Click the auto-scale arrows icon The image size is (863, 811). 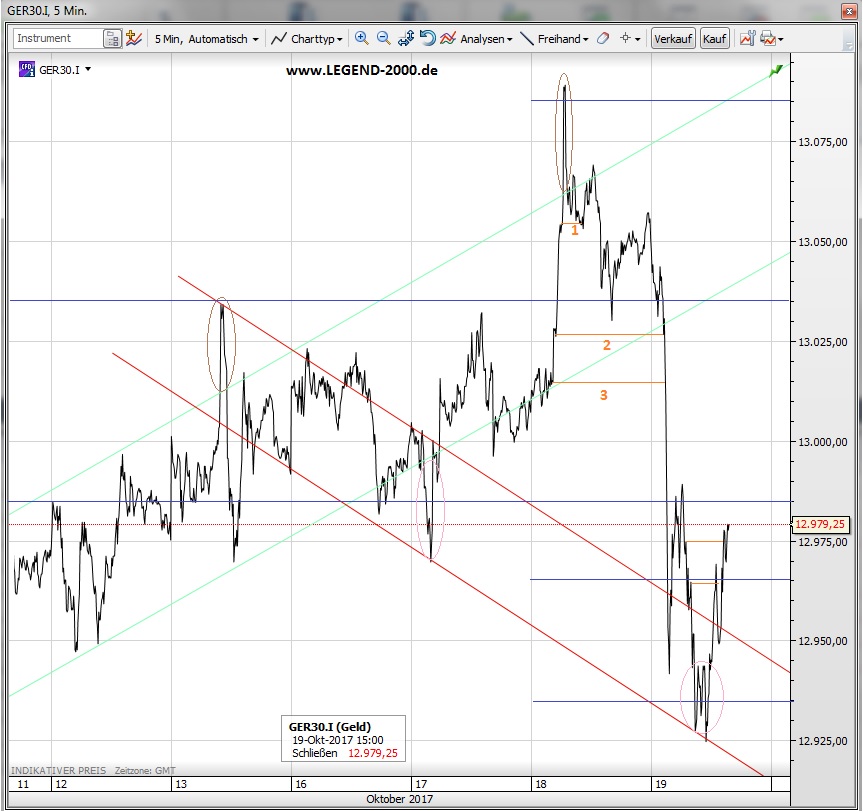405,39
